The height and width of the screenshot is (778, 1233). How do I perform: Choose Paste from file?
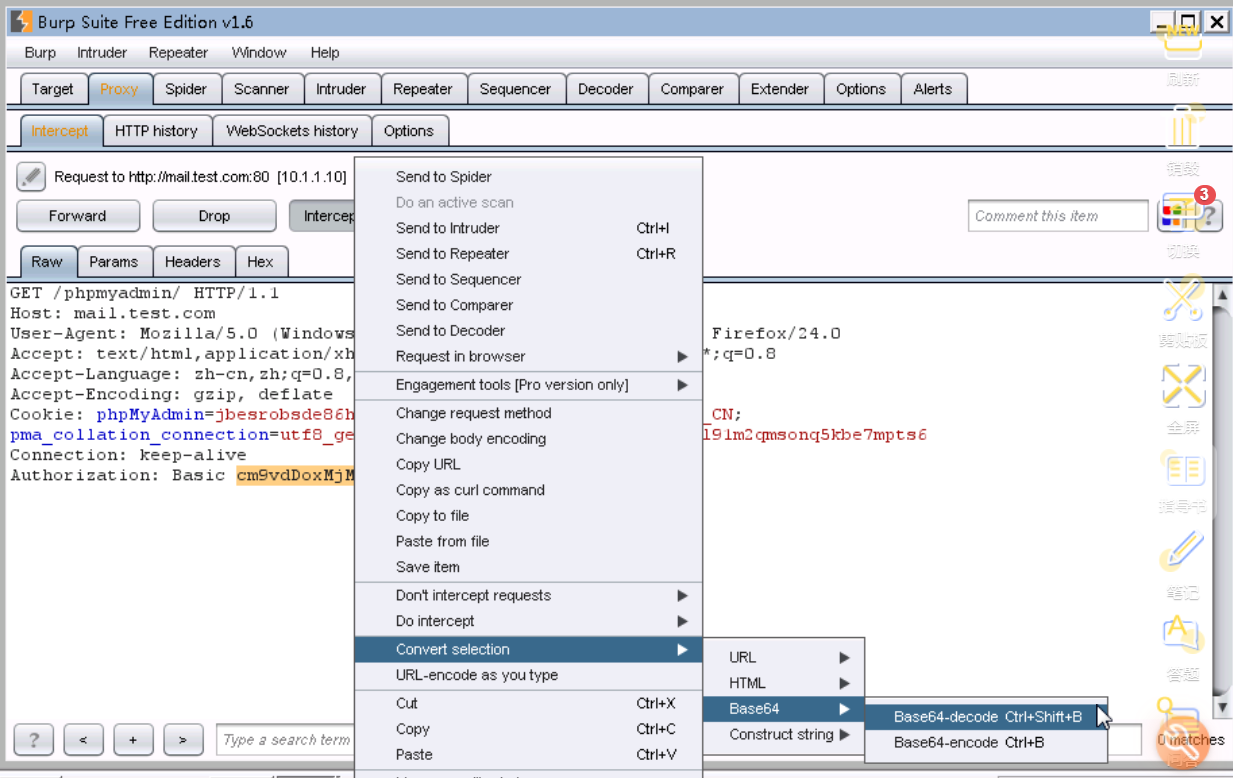click(529, 541)
